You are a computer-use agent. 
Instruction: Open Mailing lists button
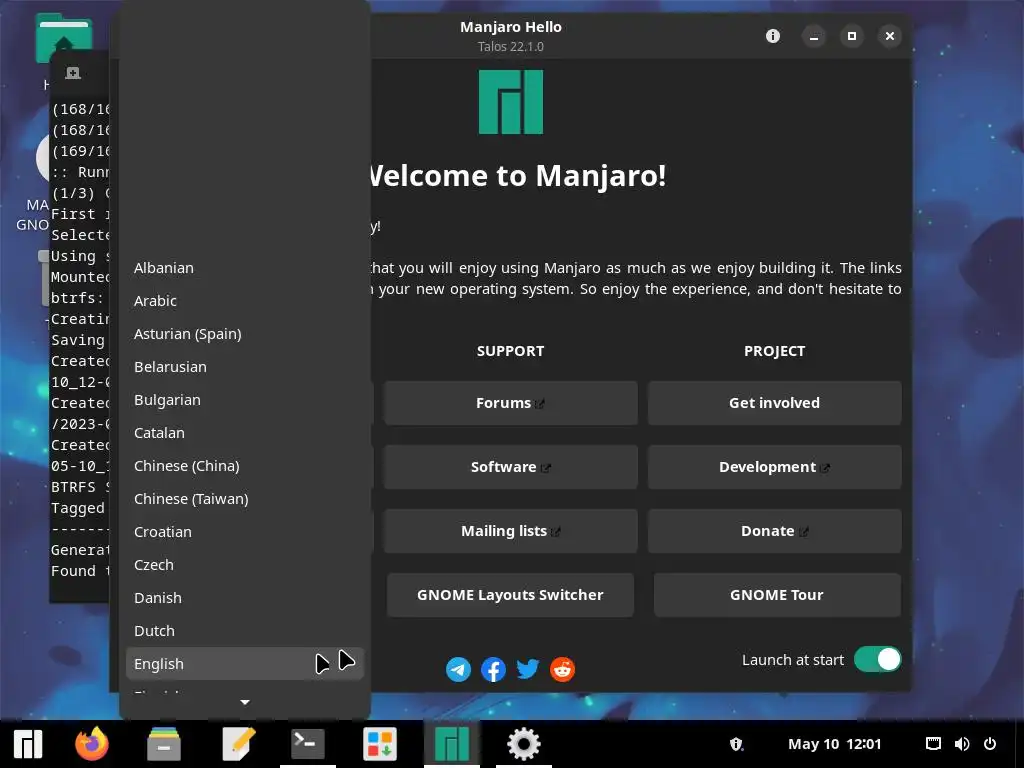511,531
